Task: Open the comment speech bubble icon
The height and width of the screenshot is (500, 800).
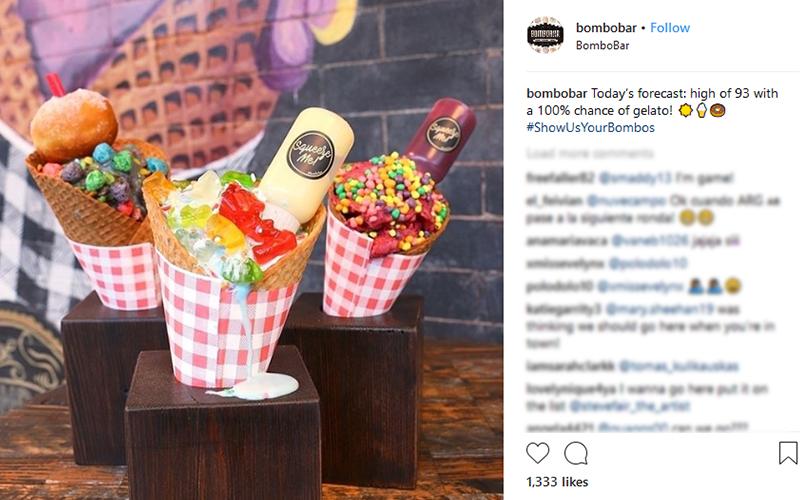Action: coord(576,453)
